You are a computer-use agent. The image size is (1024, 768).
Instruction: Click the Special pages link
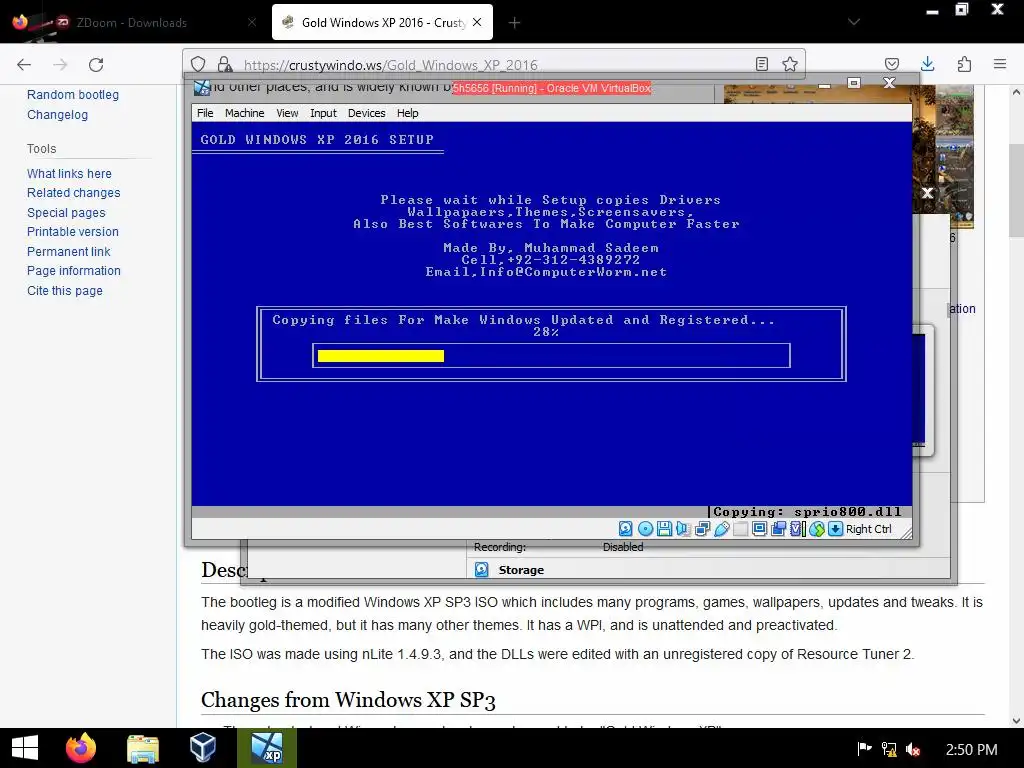66,213
